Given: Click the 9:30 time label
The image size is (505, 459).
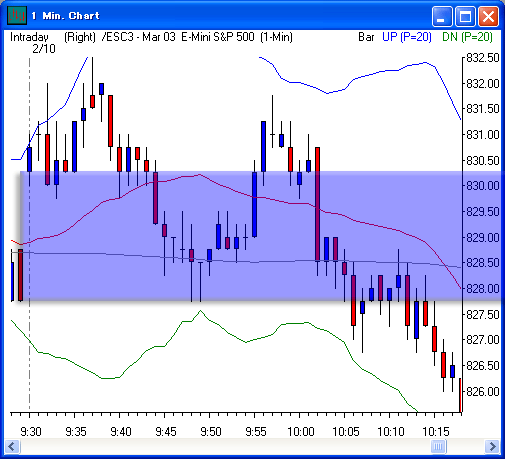Looking at the screenshot, I should coord(31,432).
